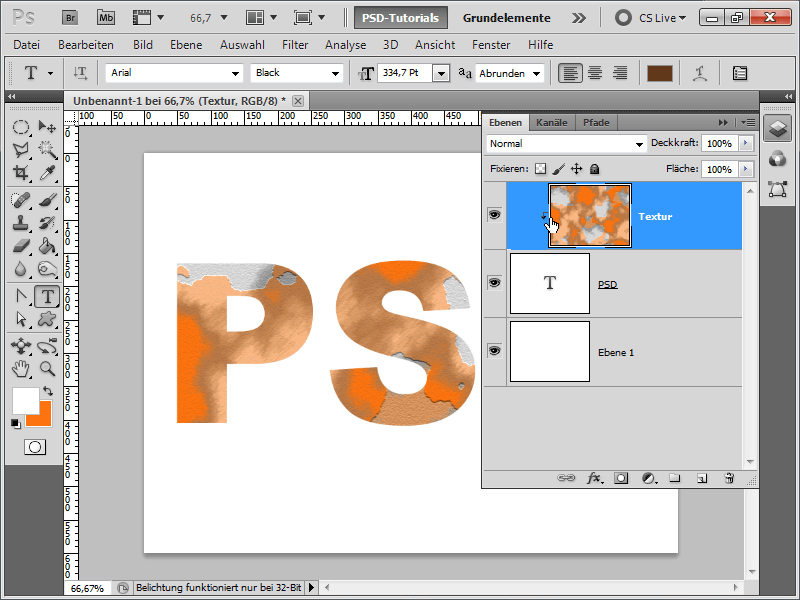Toggle visibility of Ebene 1 layer
This screenshot has height=600, width=800.
494,351
